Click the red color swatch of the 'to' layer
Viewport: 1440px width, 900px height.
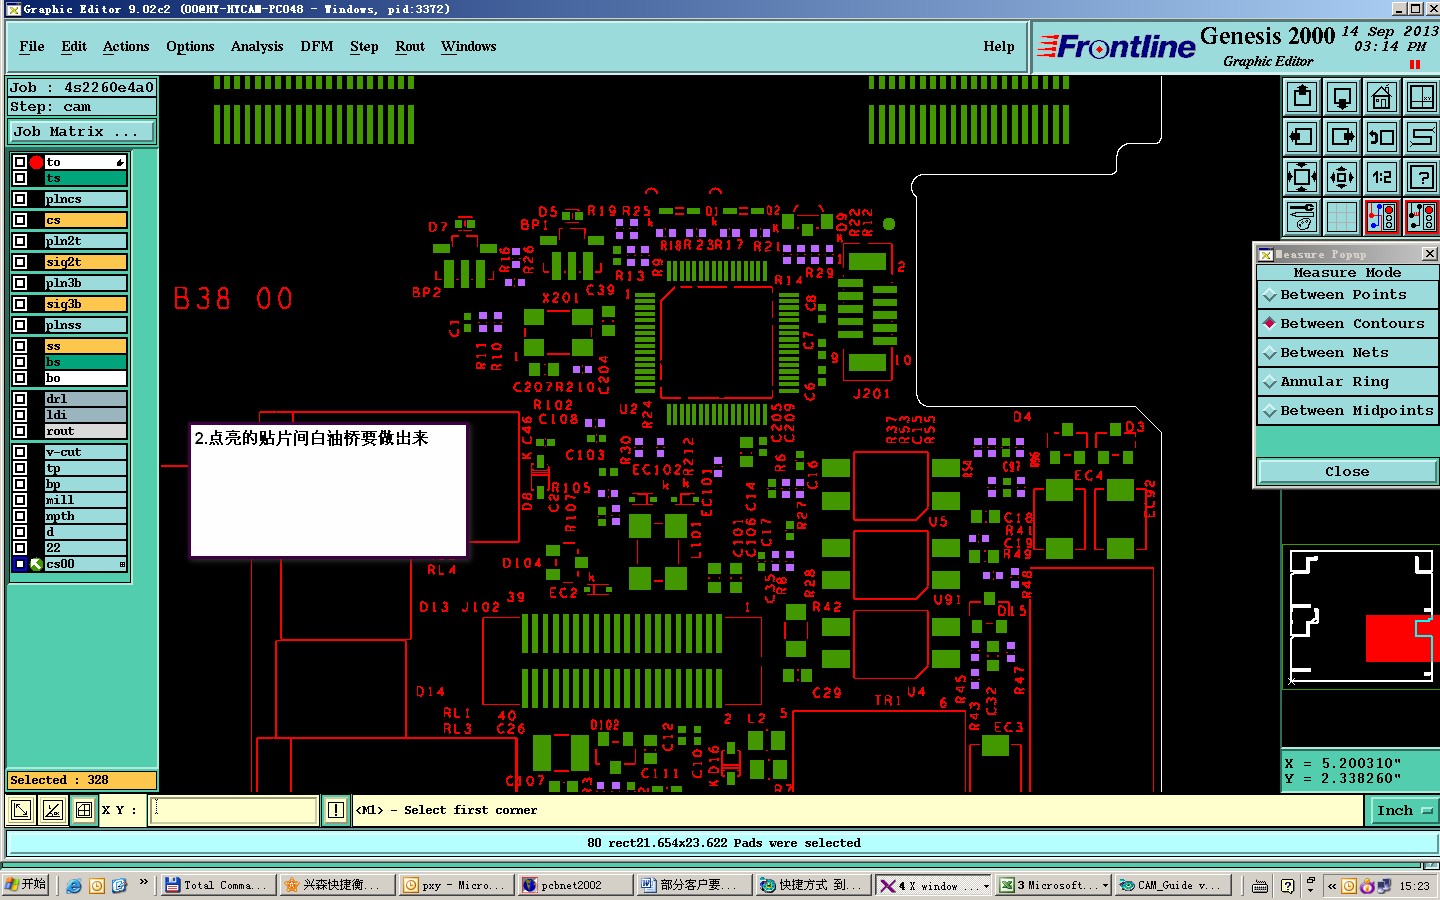pos(37,162)
